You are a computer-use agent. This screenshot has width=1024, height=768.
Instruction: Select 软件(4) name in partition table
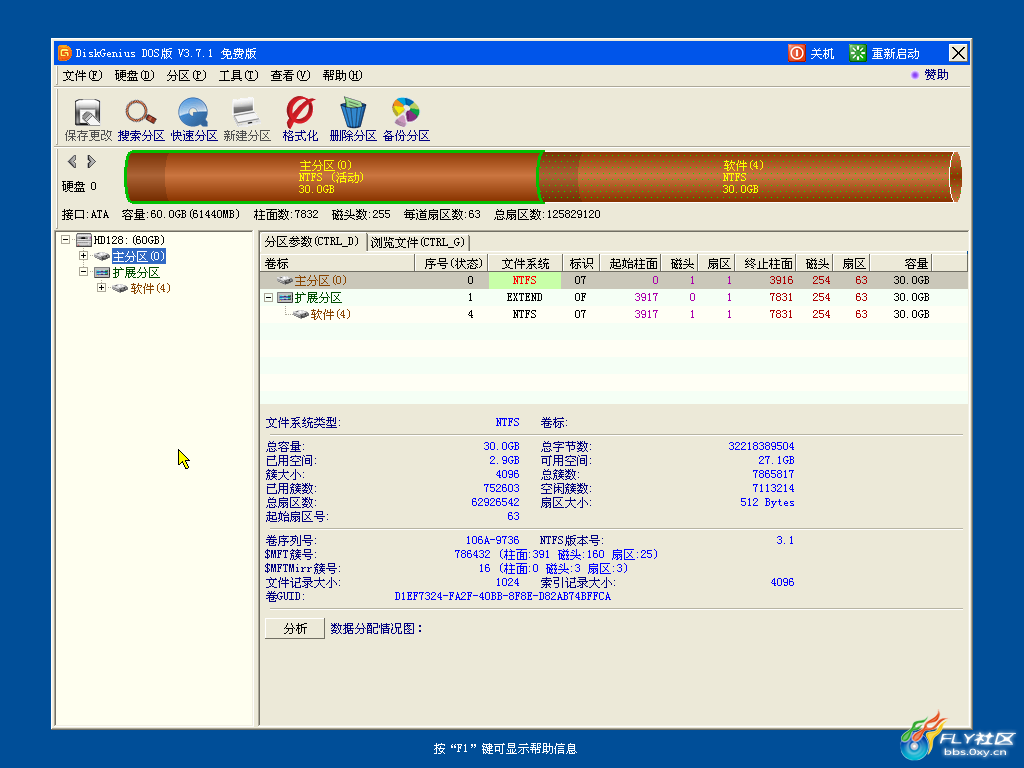330,314
